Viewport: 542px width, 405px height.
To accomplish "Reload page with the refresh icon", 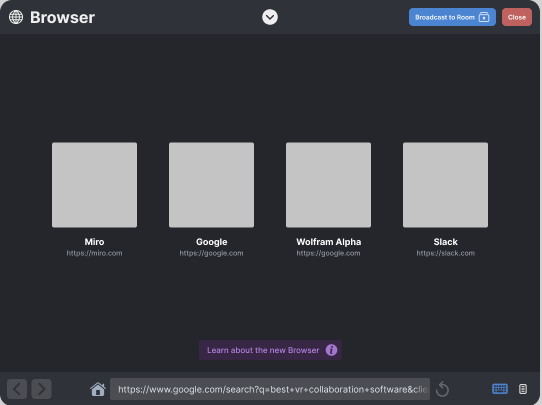I will click(442, 389).
